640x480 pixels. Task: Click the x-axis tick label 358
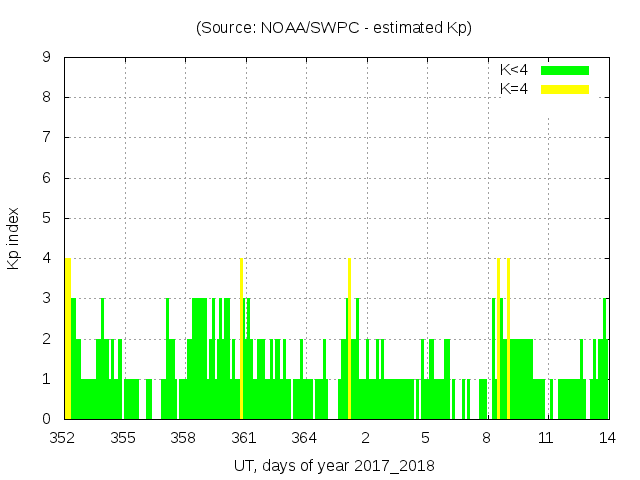(x=183, y=438)
